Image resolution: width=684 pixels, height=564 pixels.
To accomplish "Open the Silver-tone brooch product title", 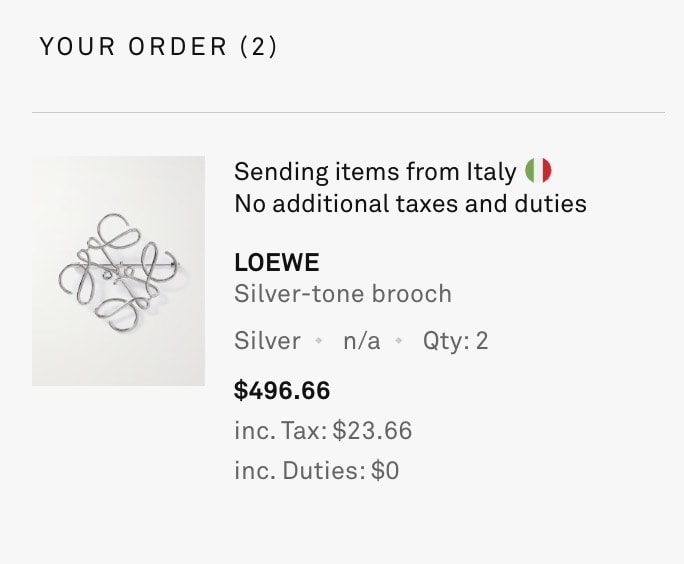I will coord(343,294).
